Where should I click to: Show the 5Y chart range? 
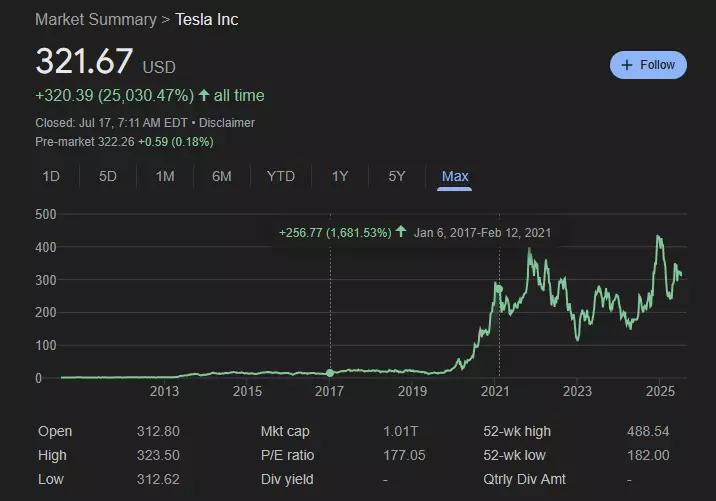point(396,176)
